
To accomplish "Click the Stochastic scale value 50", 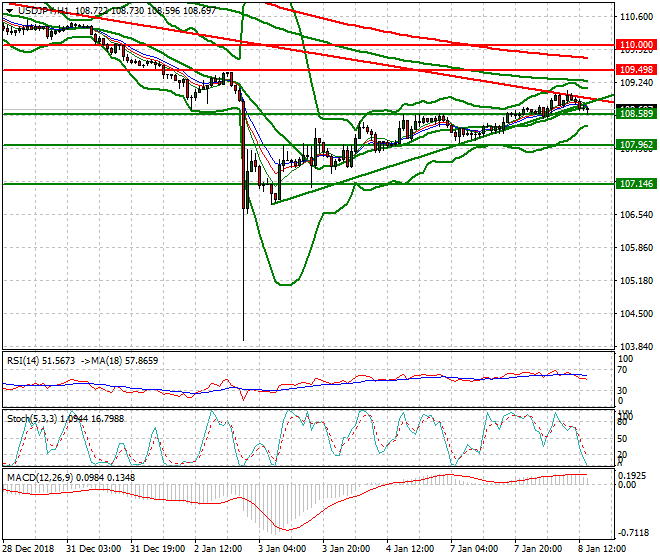I will 622,439.
